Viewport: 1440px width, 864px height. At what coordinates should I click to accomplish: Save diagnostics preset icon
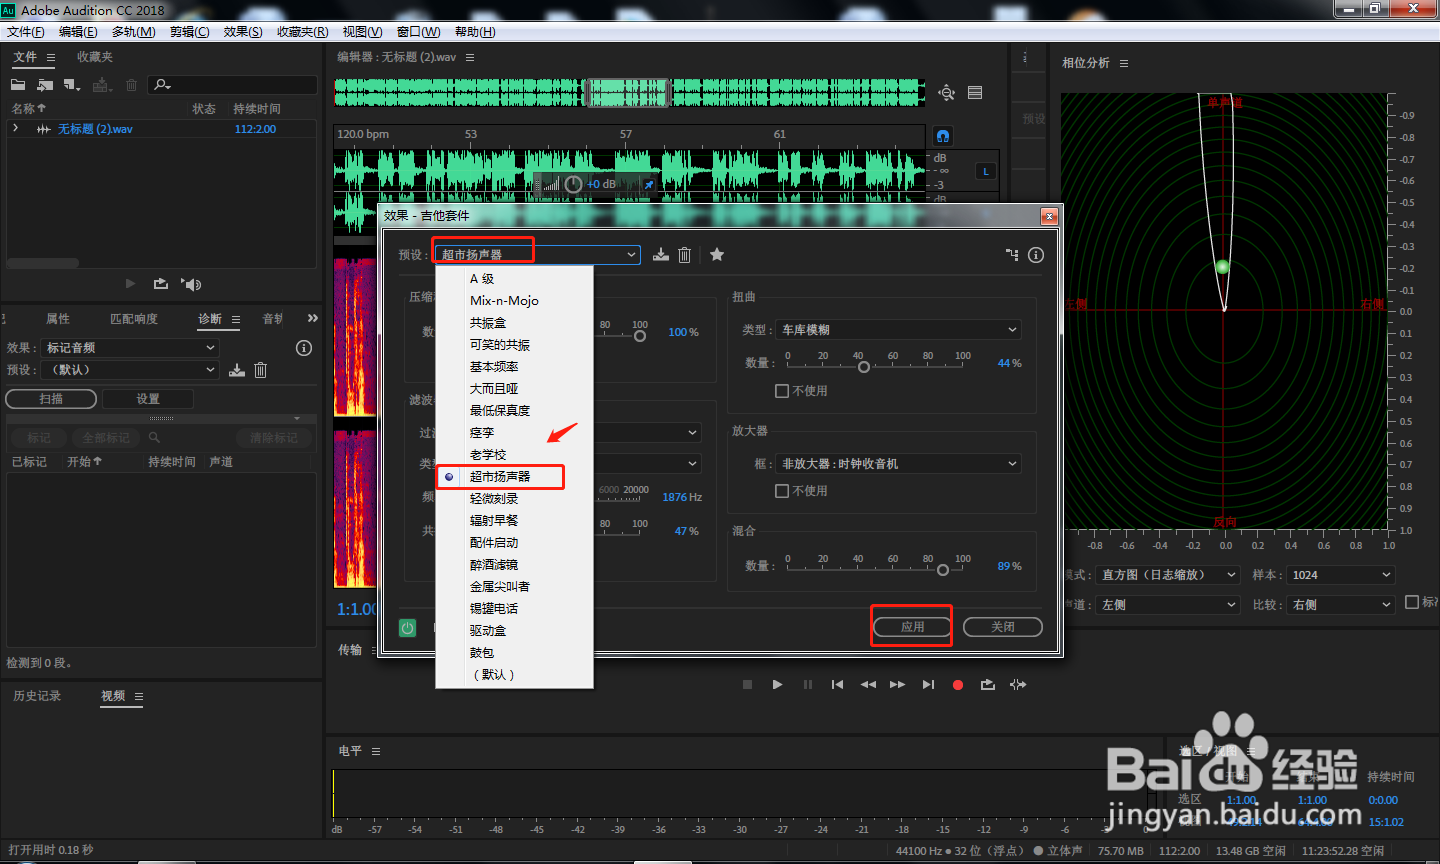click(237, 370)
